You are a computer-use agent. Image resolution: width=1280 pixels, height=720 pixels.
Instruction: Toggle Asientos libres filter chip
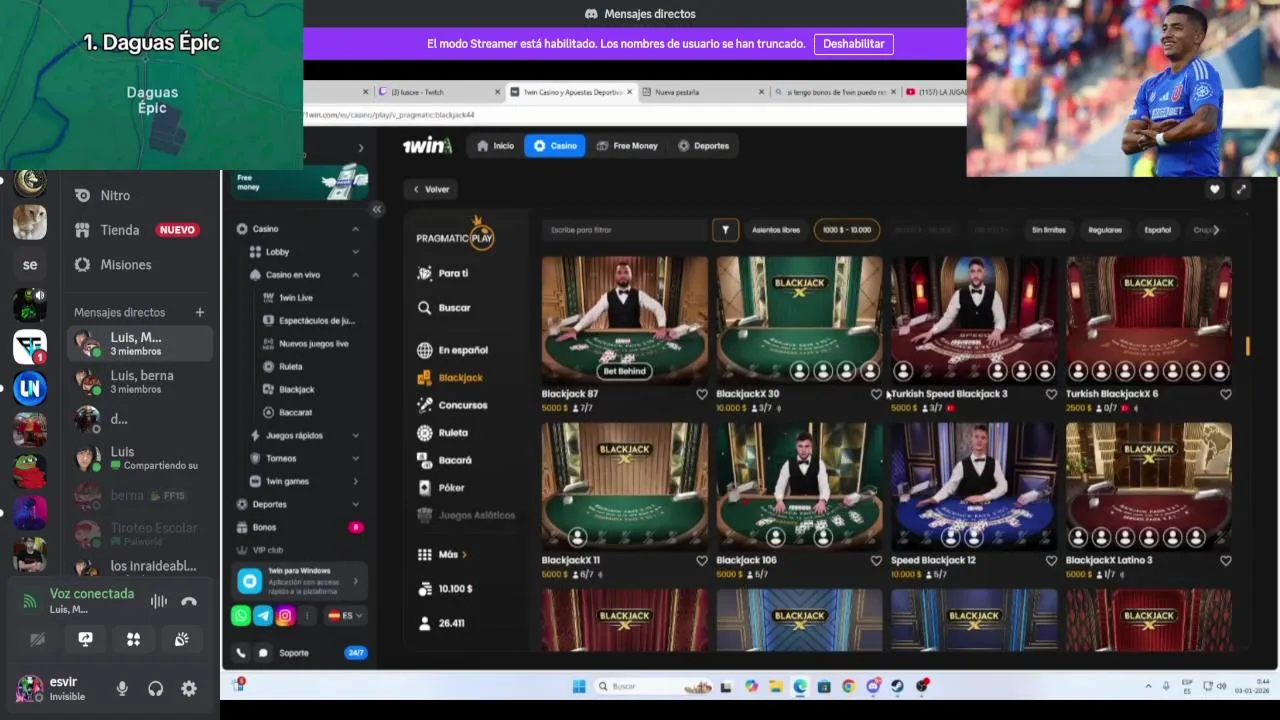pos(776,230)
